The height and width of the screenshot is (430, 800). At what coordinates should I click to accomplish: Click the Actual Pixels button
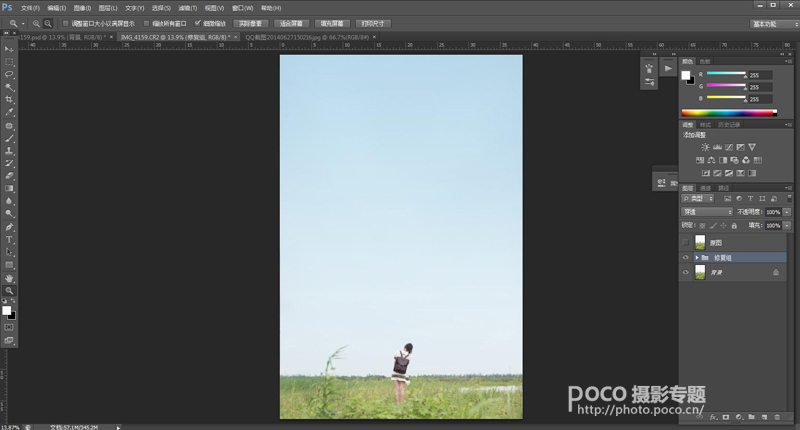click(x=251, y=24)
